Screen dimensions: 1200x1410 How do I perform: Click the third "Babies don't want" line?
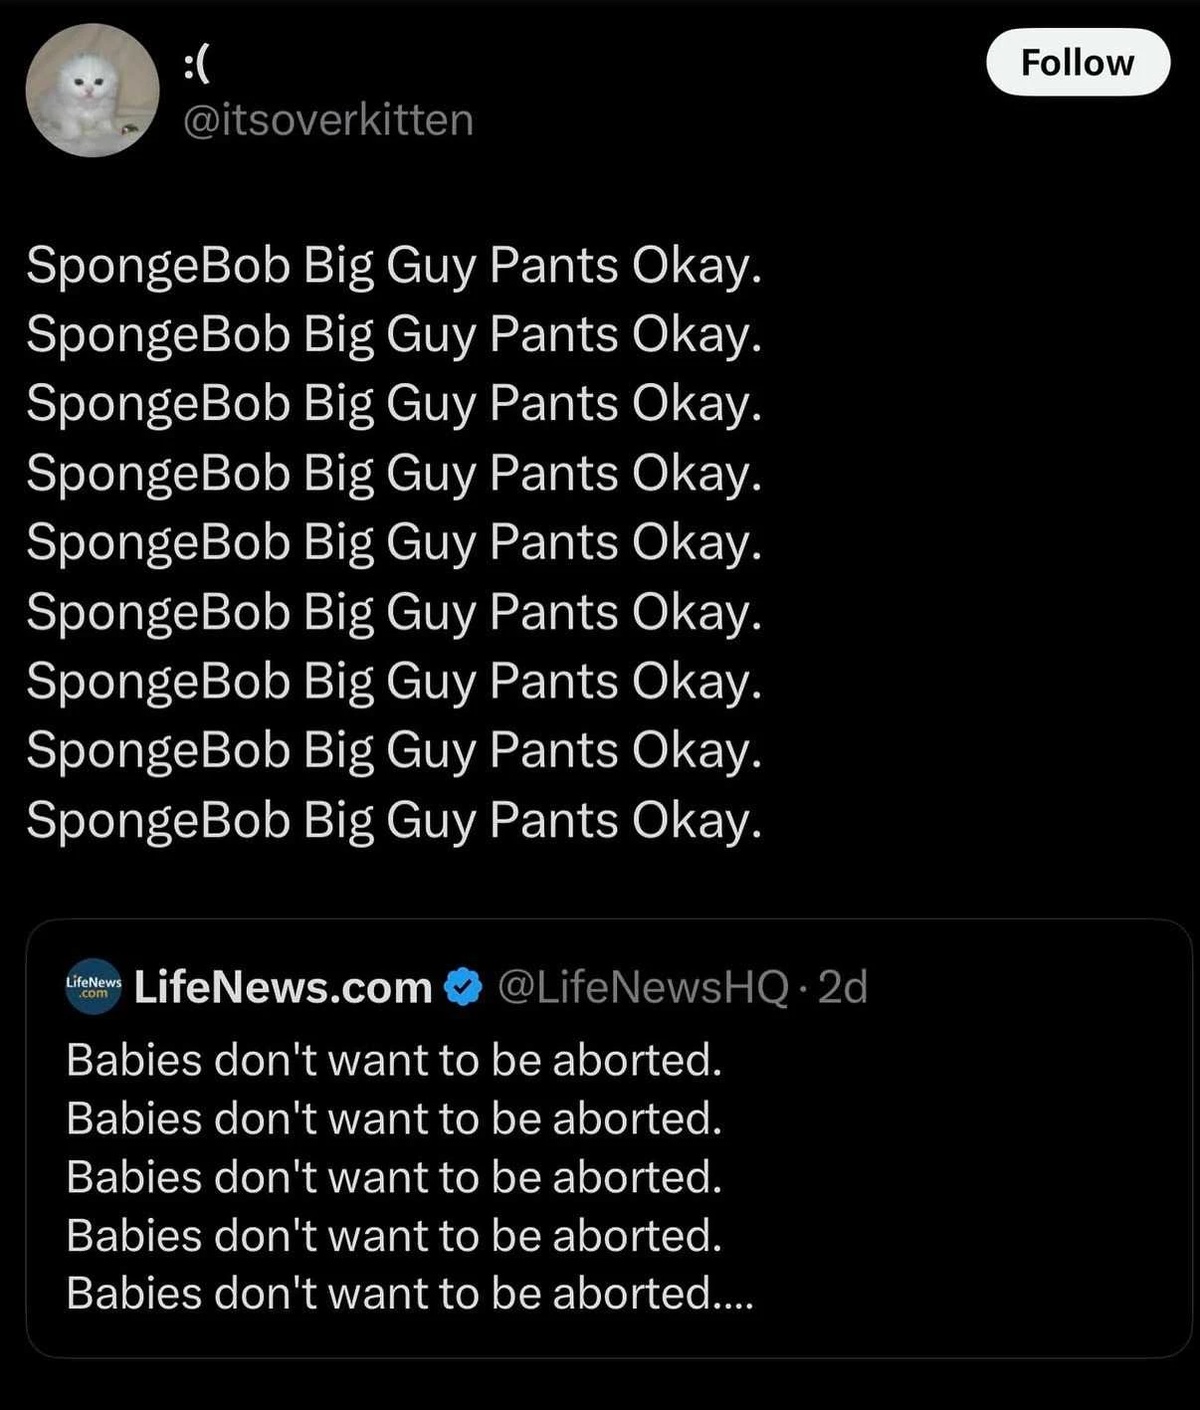[394, 1177]
